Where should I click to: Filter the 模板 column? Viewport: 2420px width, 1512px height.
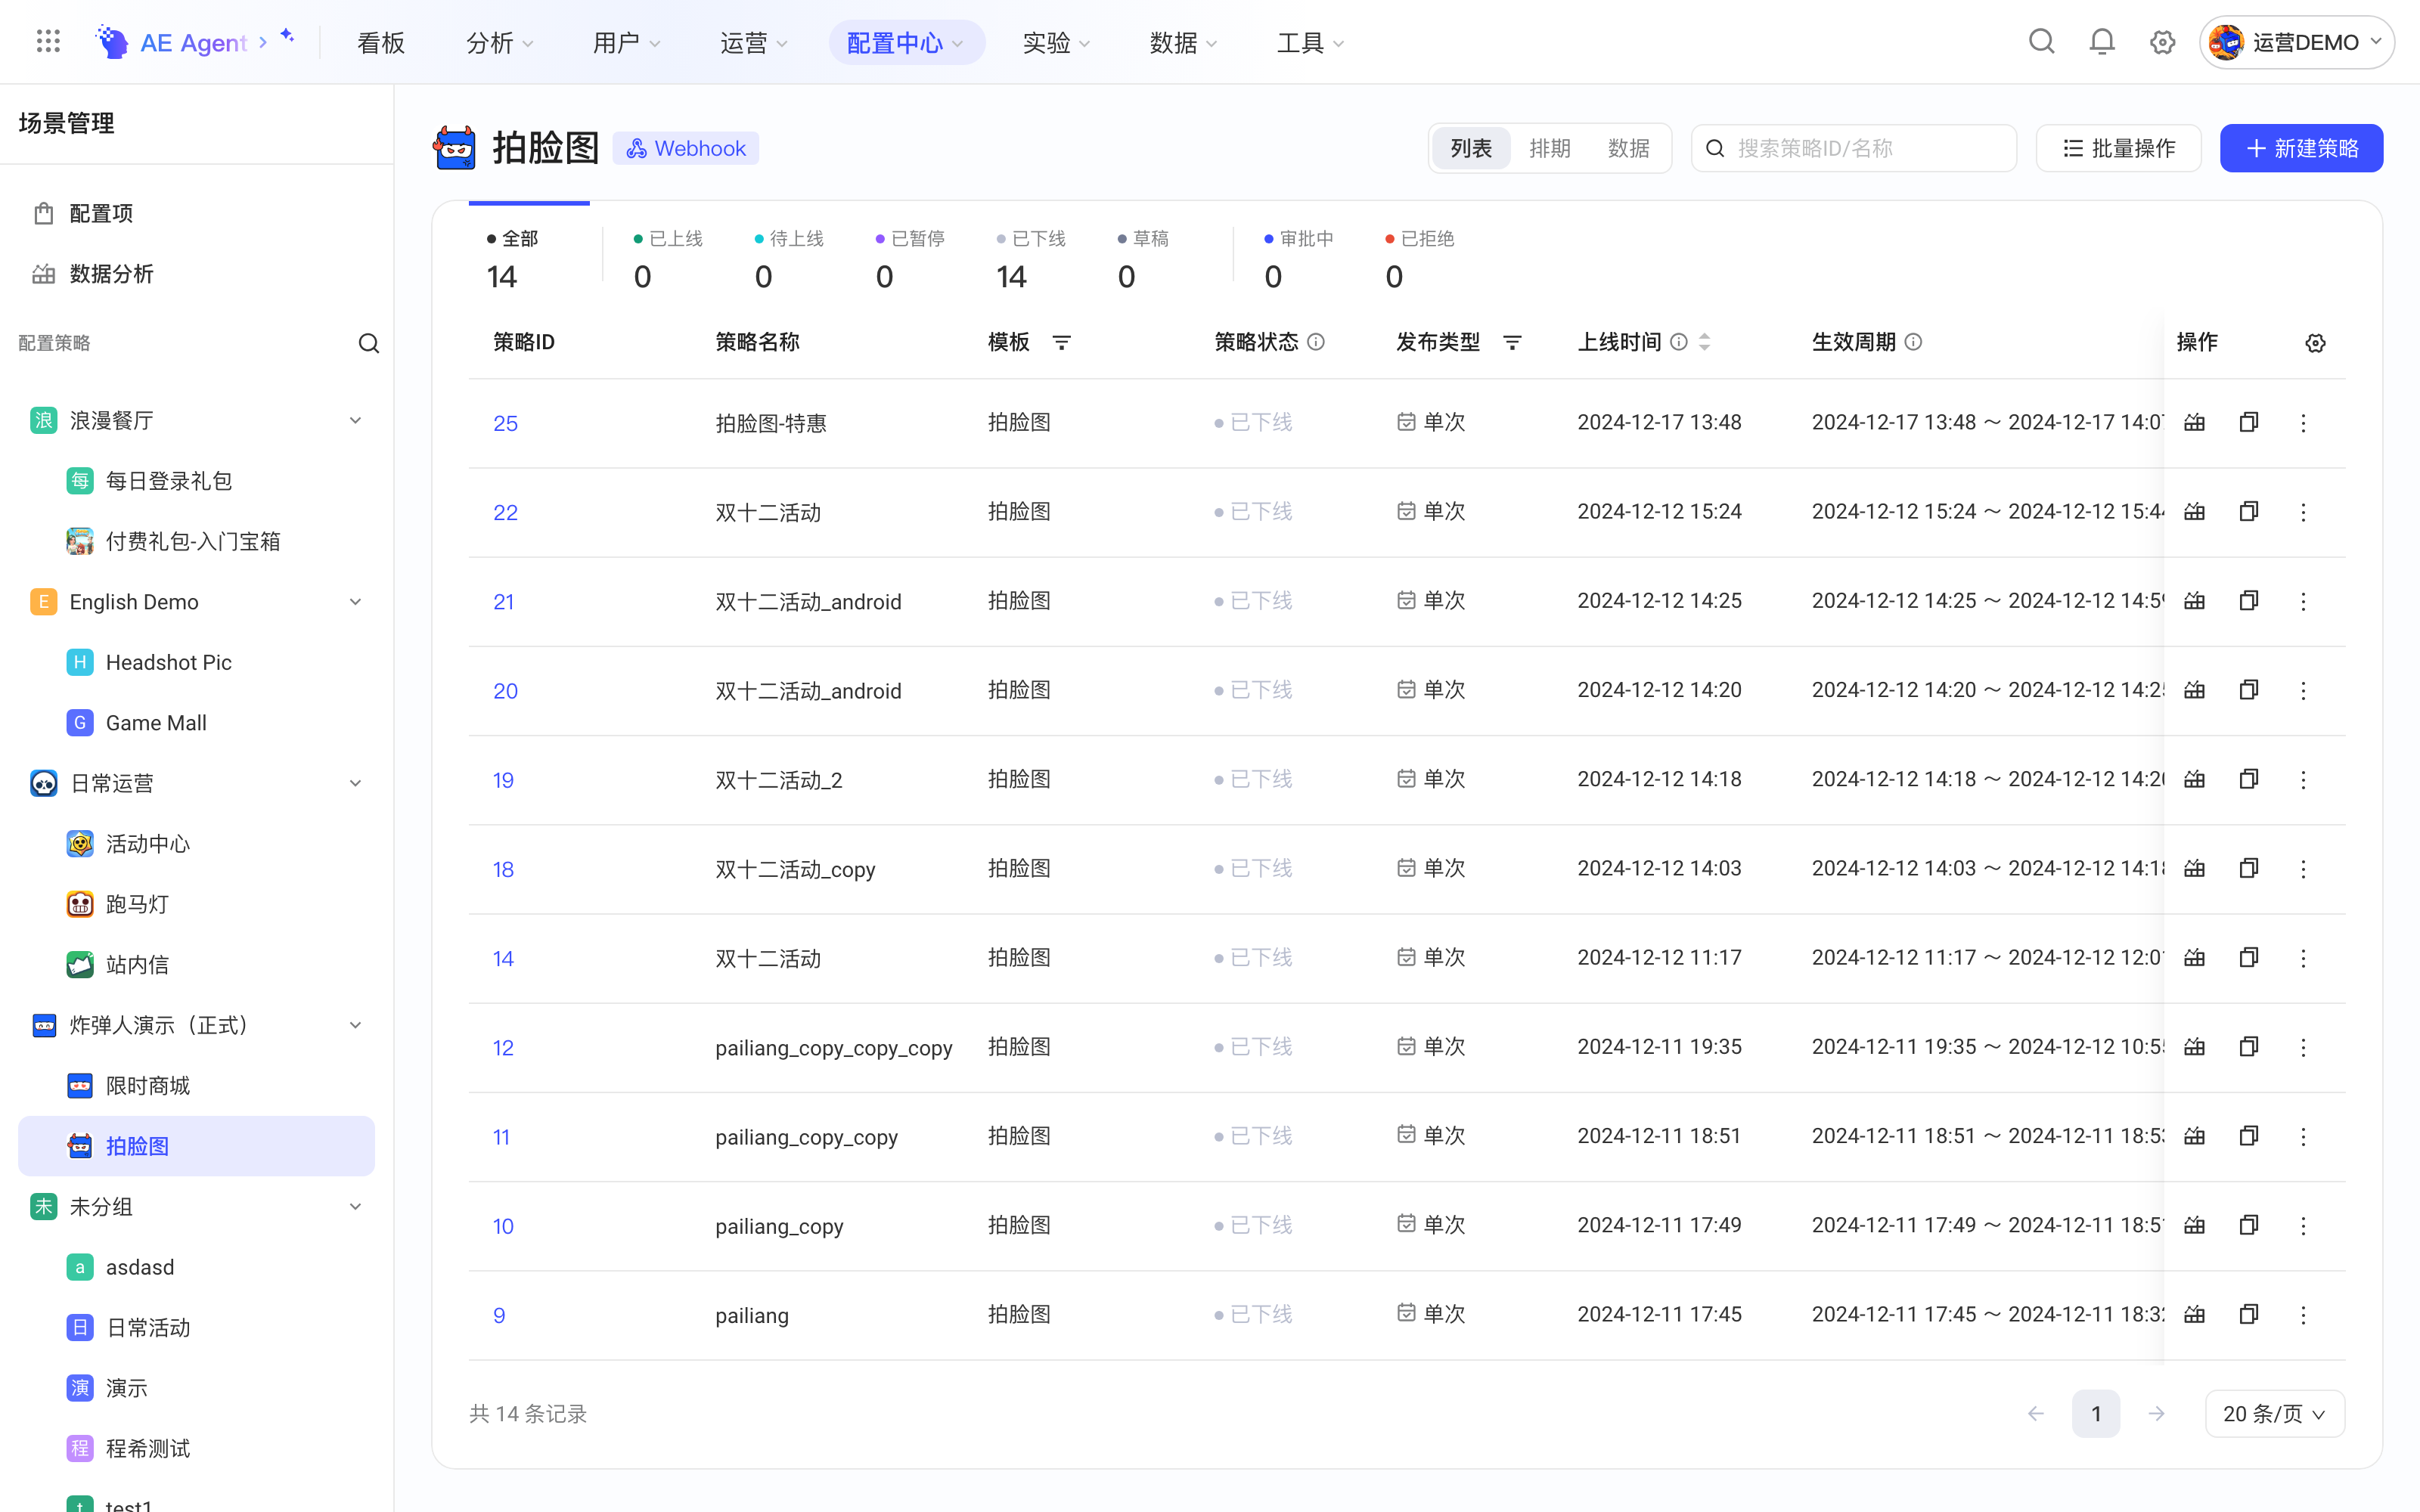[1061, 342]
